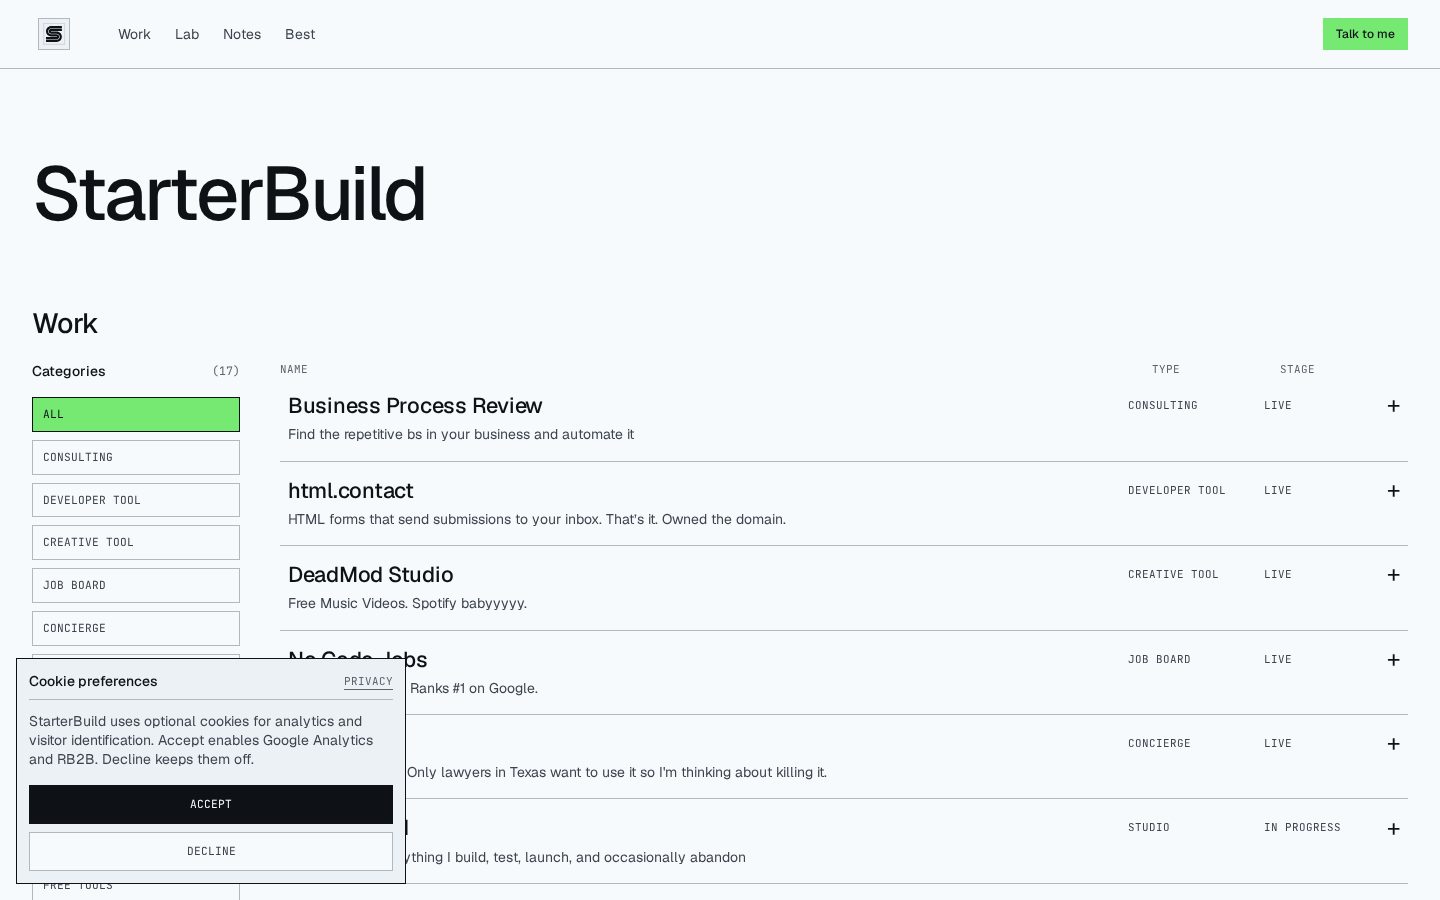This screenshot has height=900, width=1440.
Task: Click the StarterBuild page heading
Action: (229, 194)
